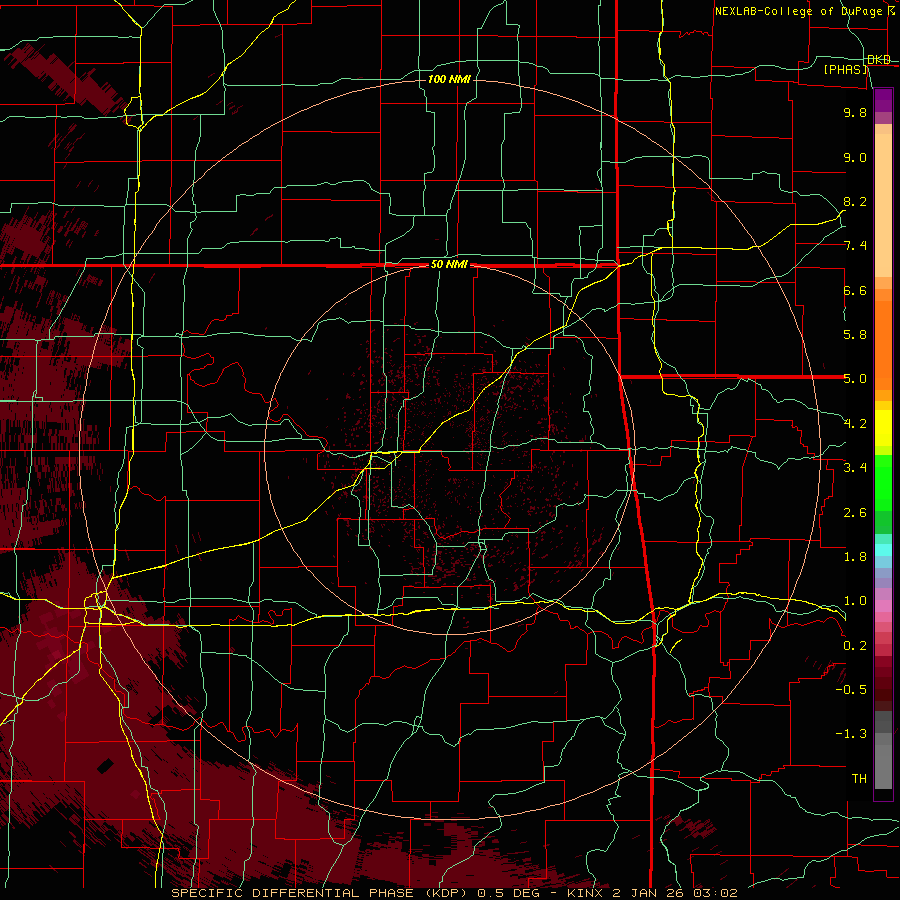Screen dimensions: 900x900
Task: Click the 03:02 timestamp in the caption
Action: pos(715,893)
